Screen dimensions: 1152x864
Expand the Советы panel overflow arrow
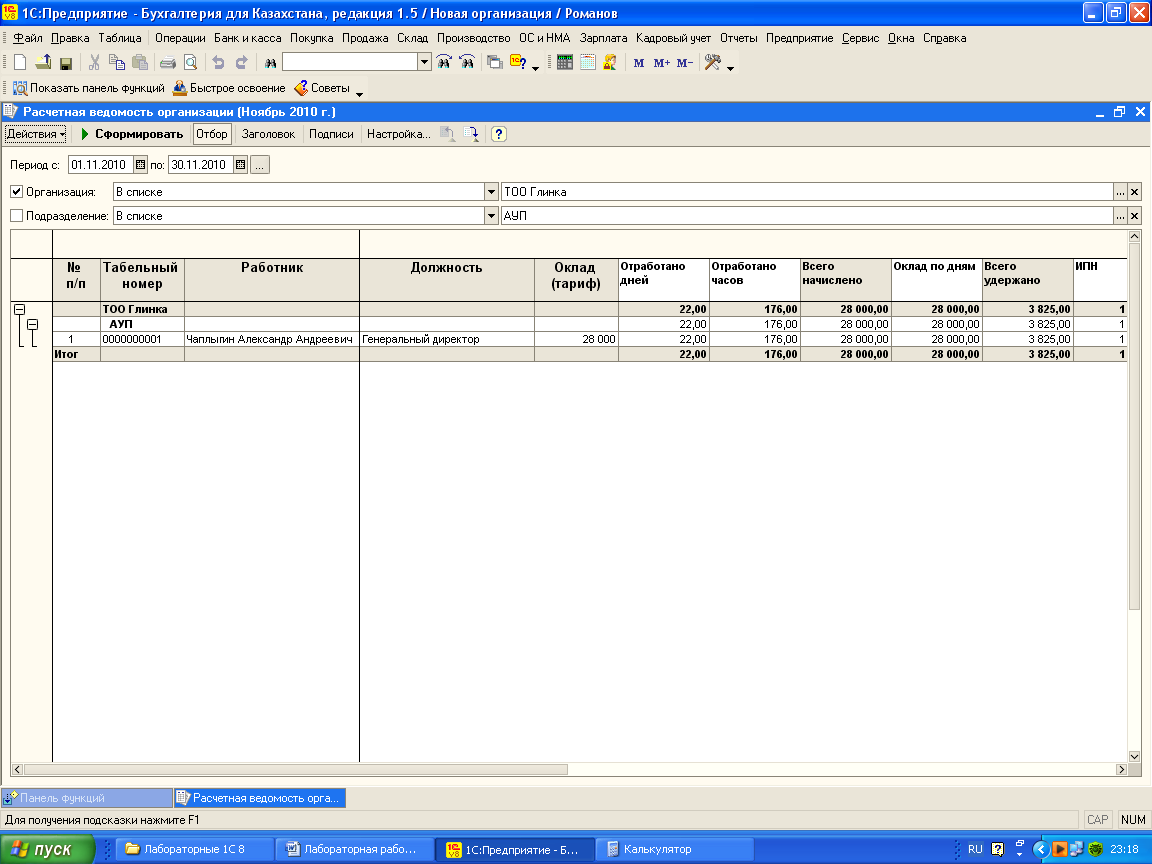pos(359,94)
